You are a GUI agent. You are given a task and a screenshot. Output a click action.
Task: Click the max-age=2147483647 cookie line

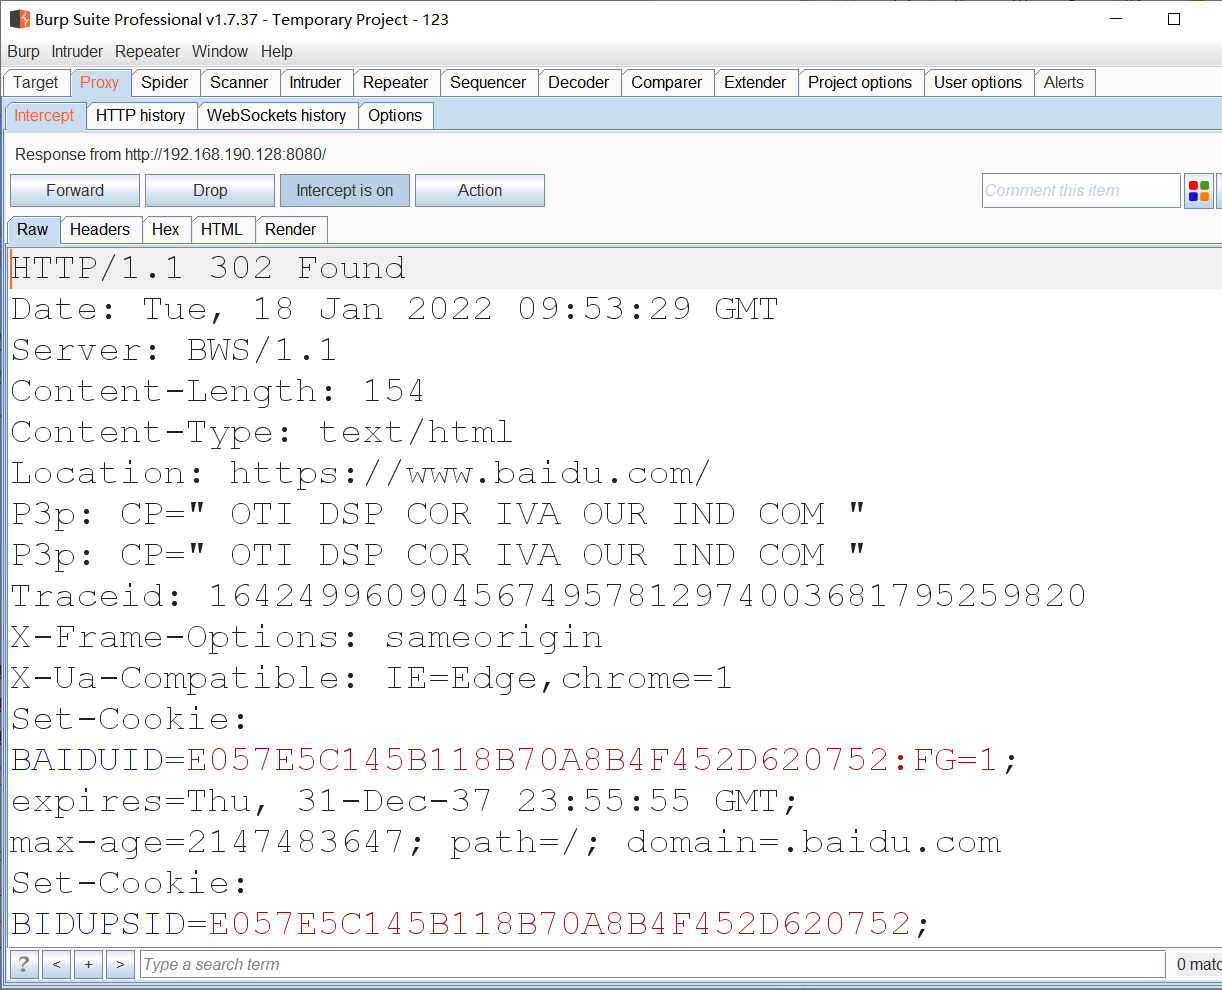pos(505,842)
